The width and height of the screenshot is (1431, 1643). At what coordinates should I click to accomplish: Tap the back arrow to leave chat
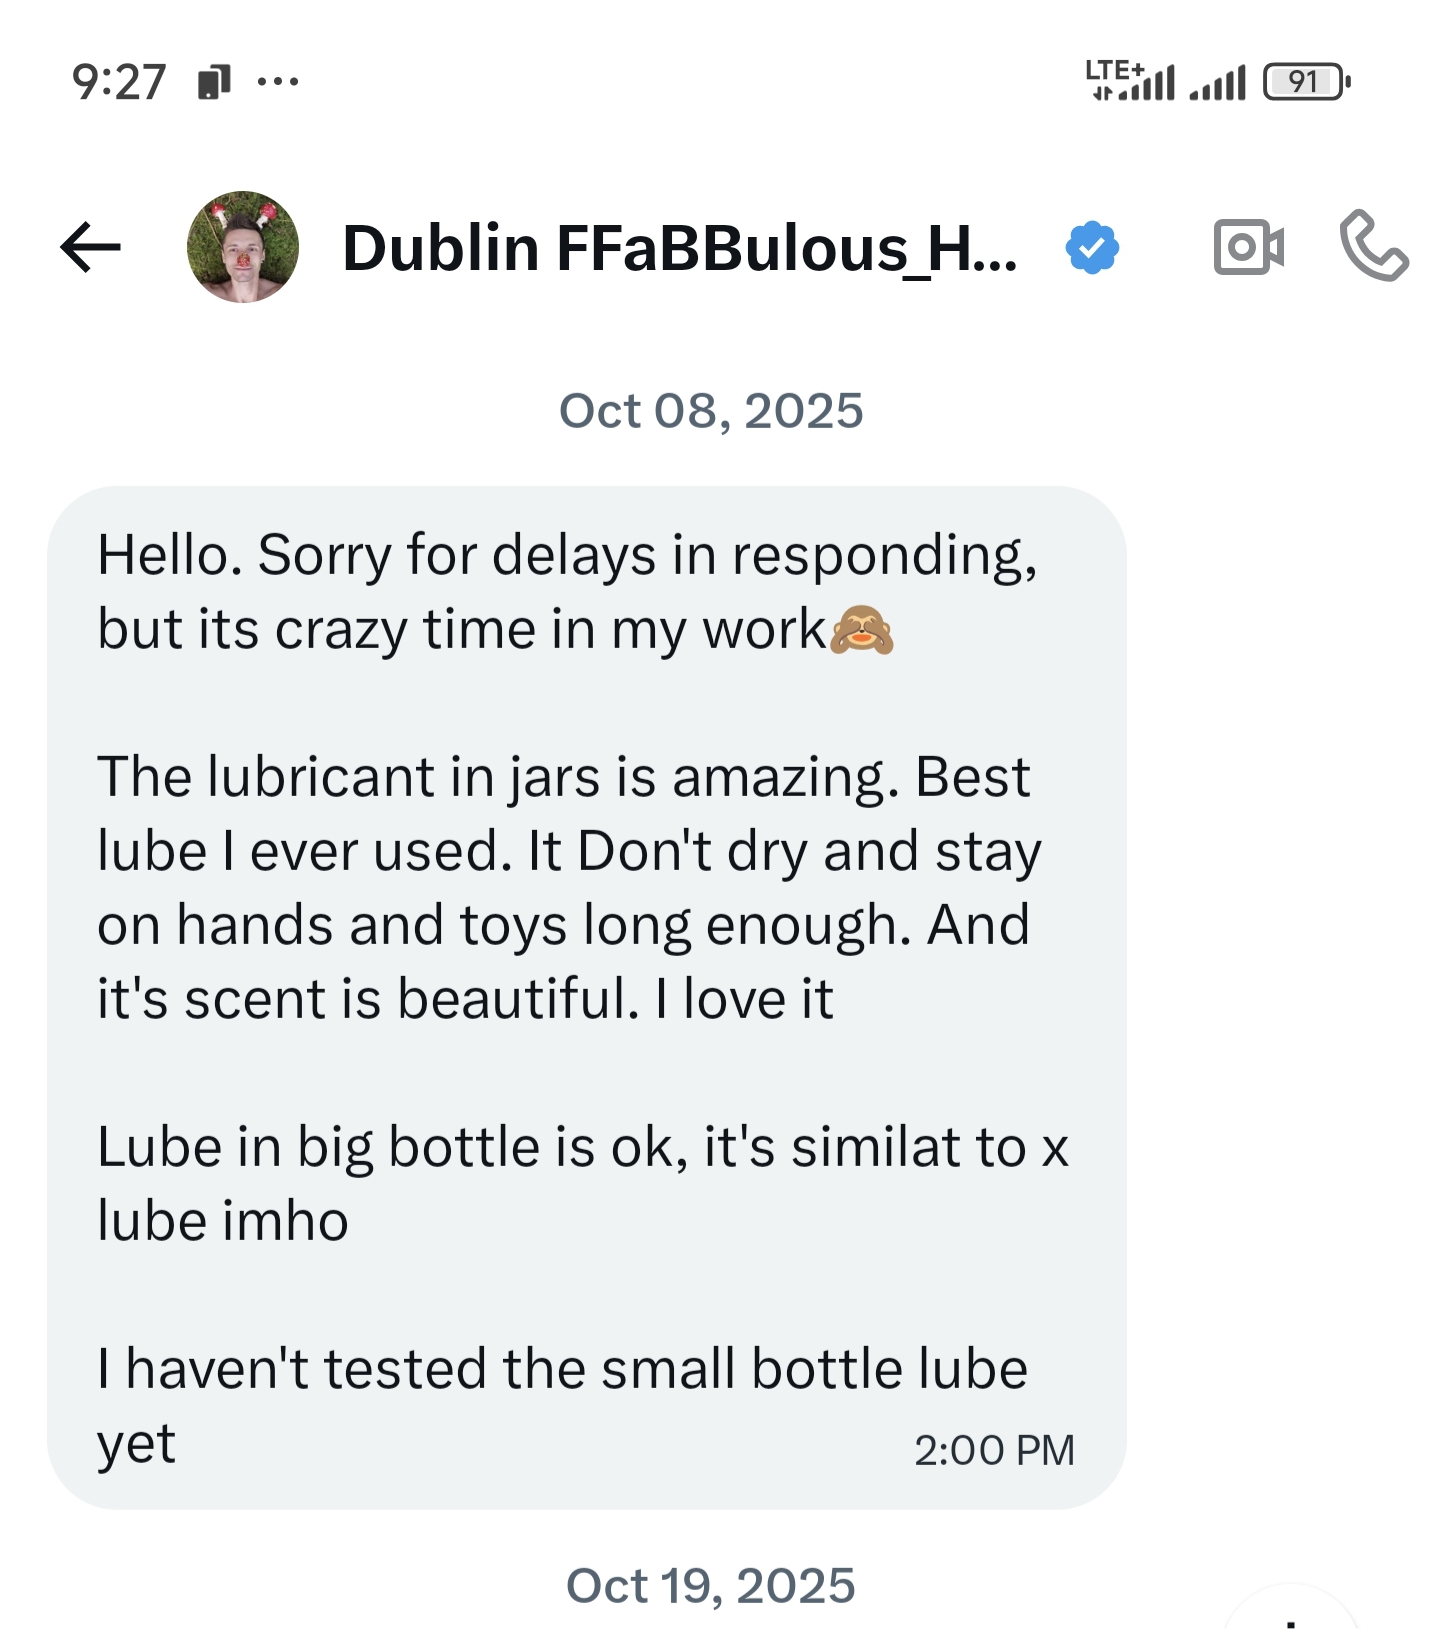pyautogui.click(x=90, y=247)
